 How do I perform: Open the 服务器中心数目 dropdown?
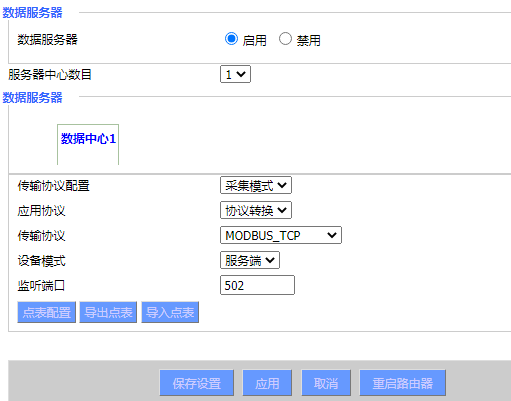(x=235, y=74)
